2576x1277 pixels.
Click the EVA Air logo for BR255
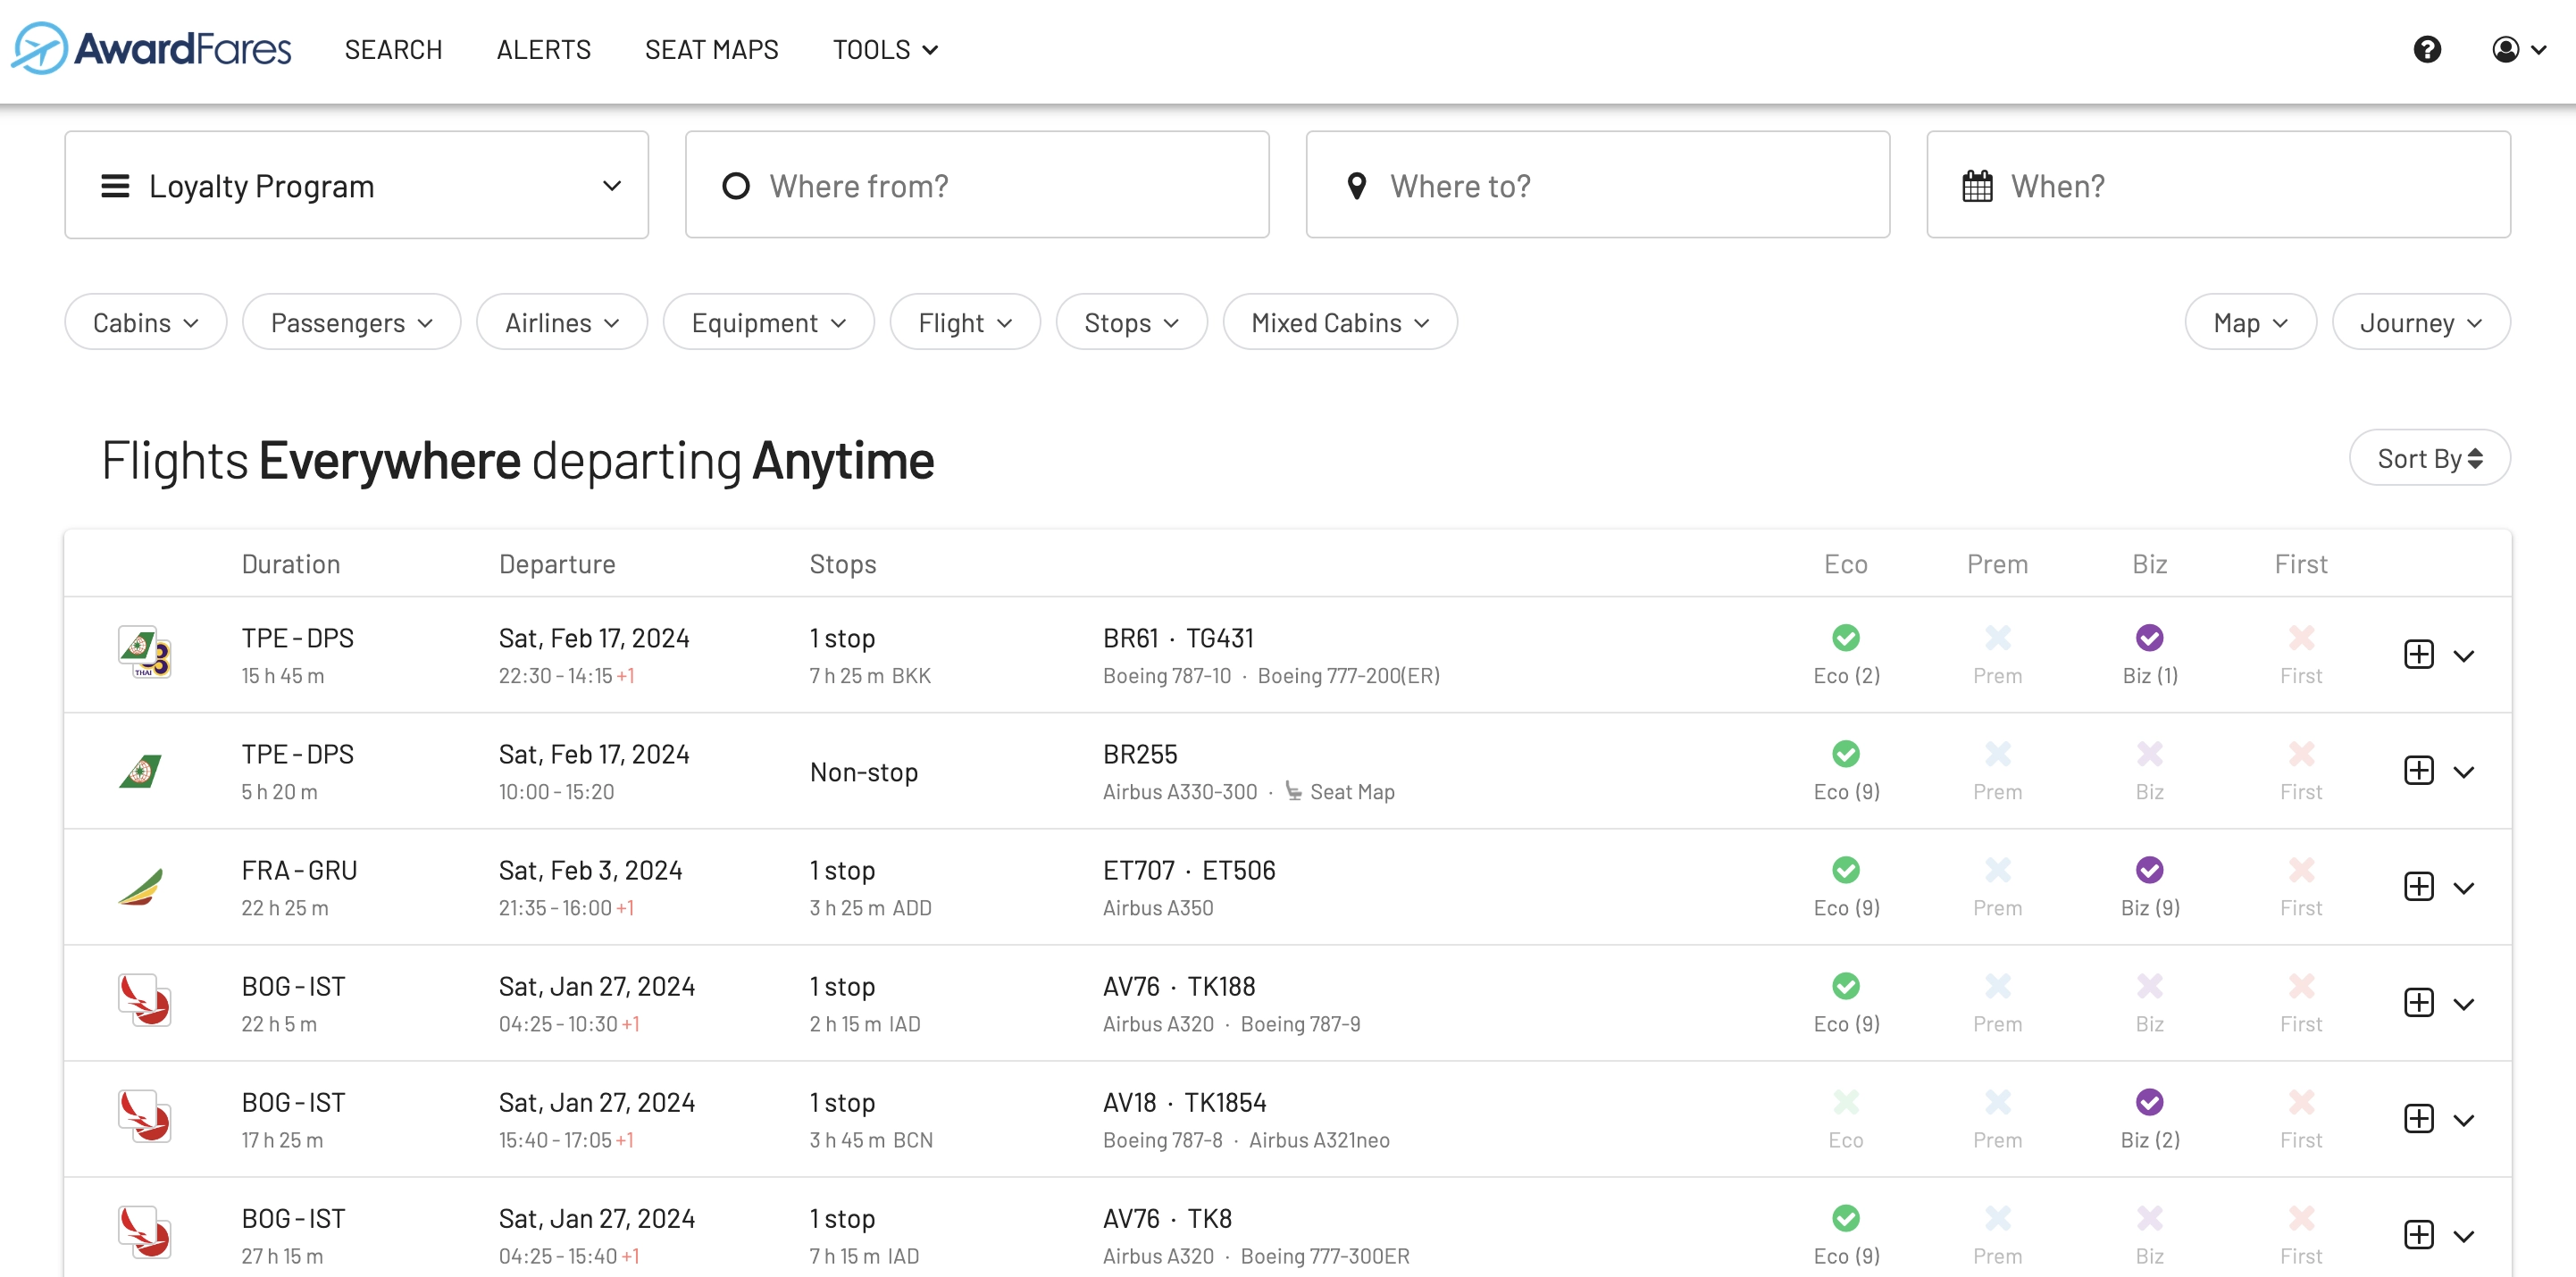coord(141,771)
